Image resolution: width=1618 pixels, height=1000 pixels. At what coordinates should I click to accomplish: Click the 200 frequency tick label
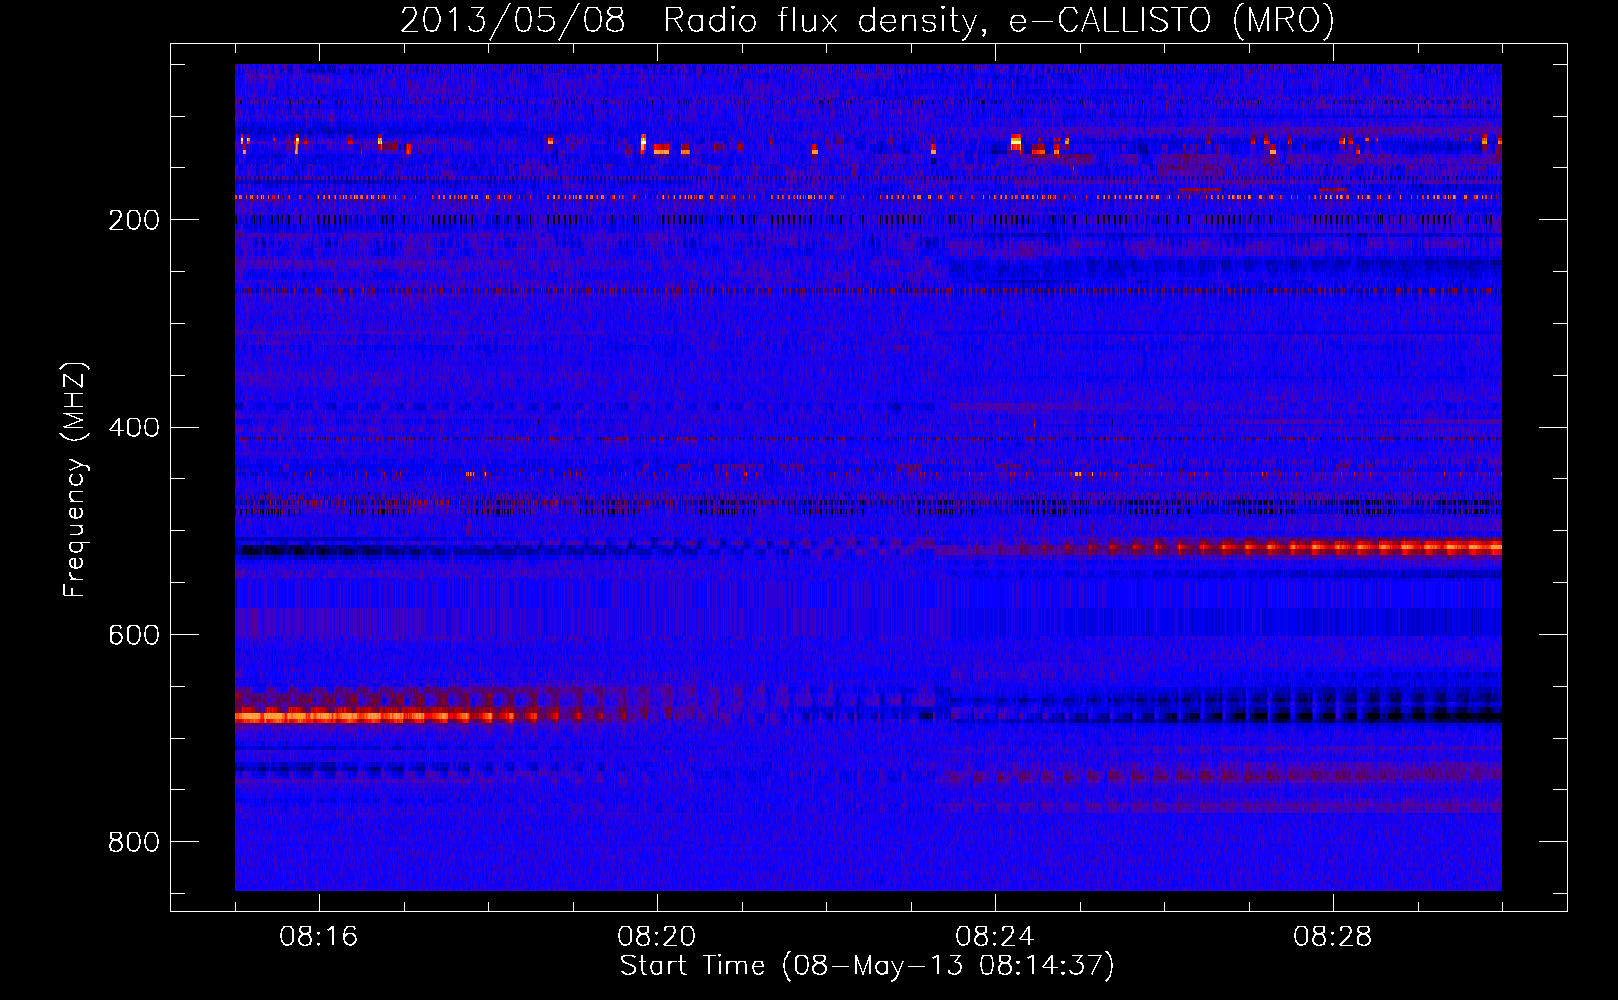(x=134, y=220)
